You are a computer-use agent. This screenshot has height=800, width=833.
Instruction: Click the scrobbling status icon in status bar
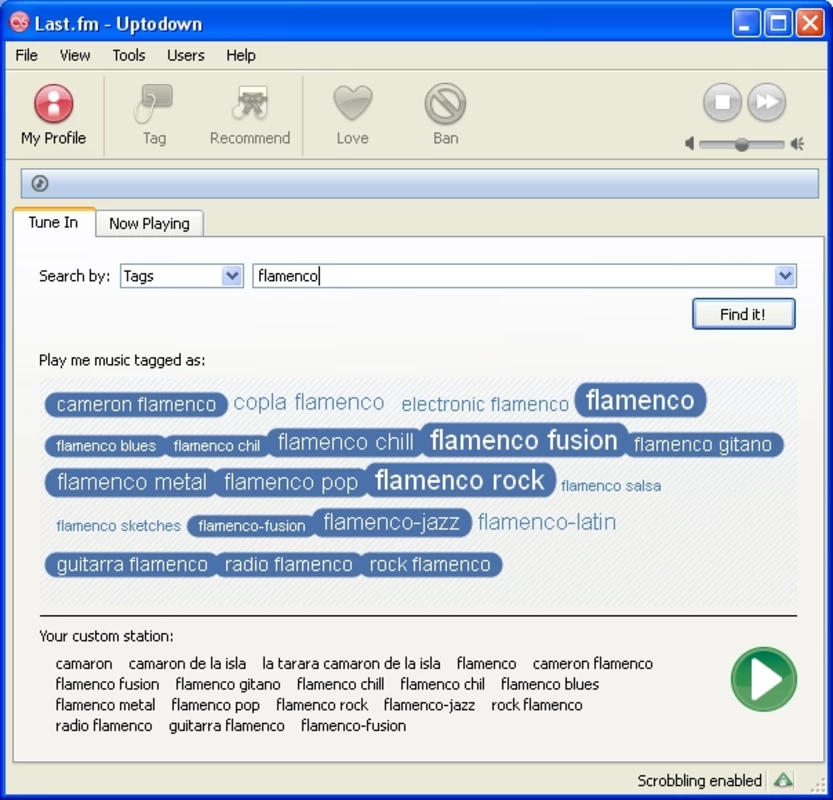point(783,780)
